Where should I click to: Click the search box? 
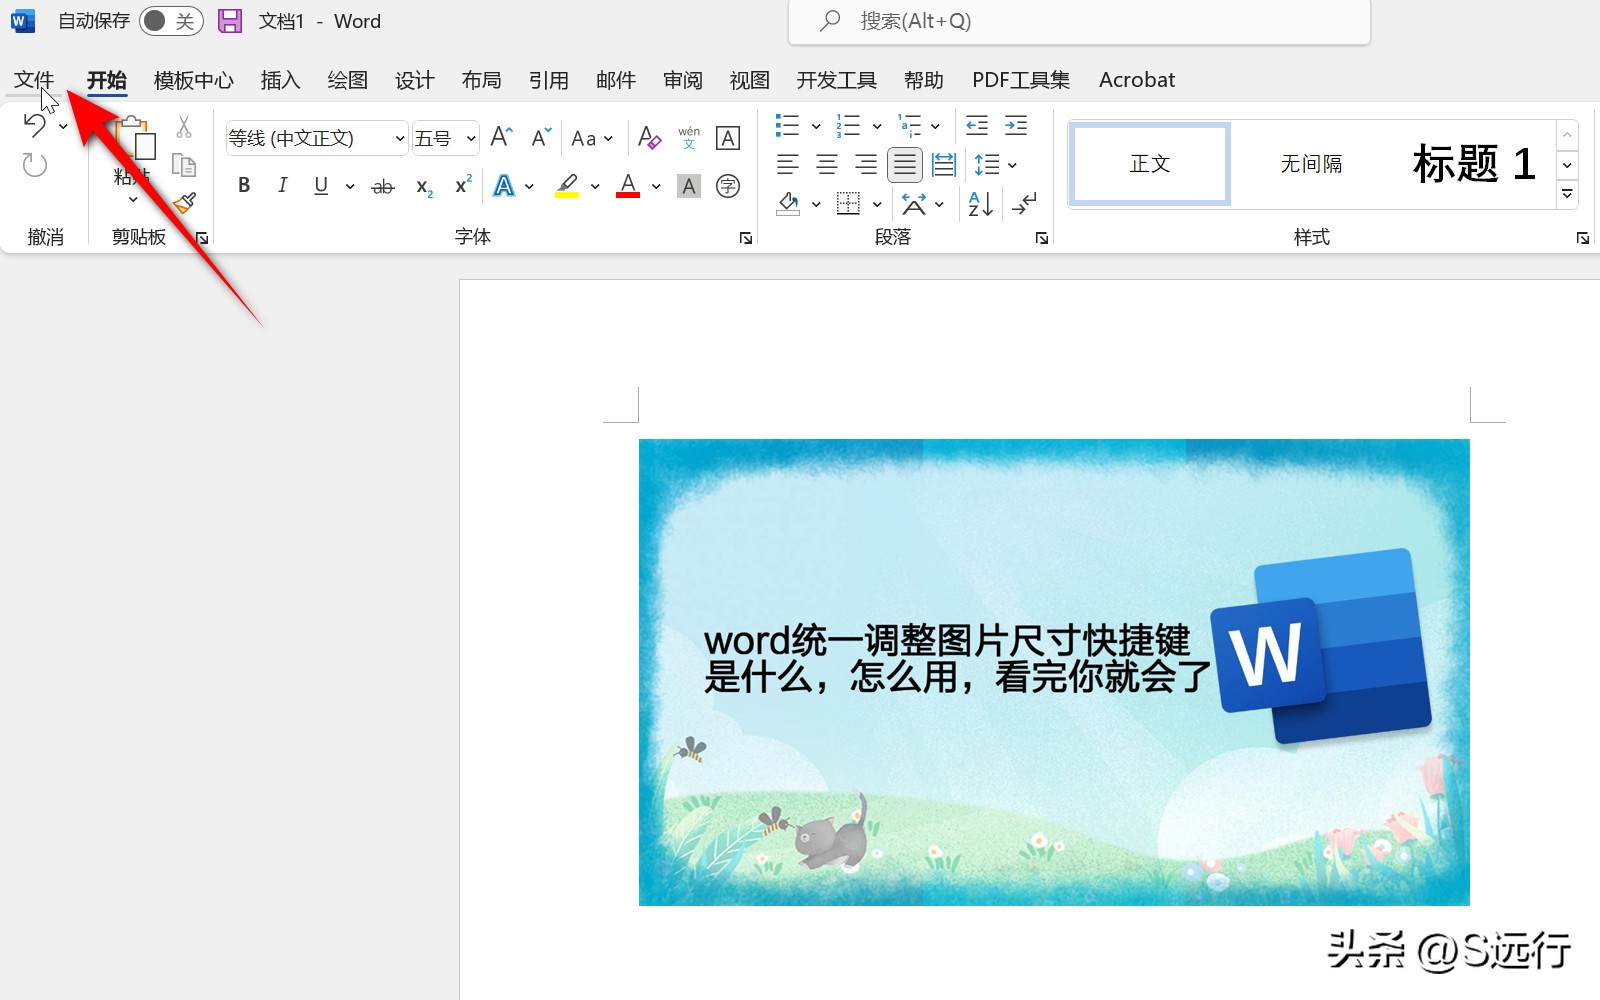(x=1079, y=22)
